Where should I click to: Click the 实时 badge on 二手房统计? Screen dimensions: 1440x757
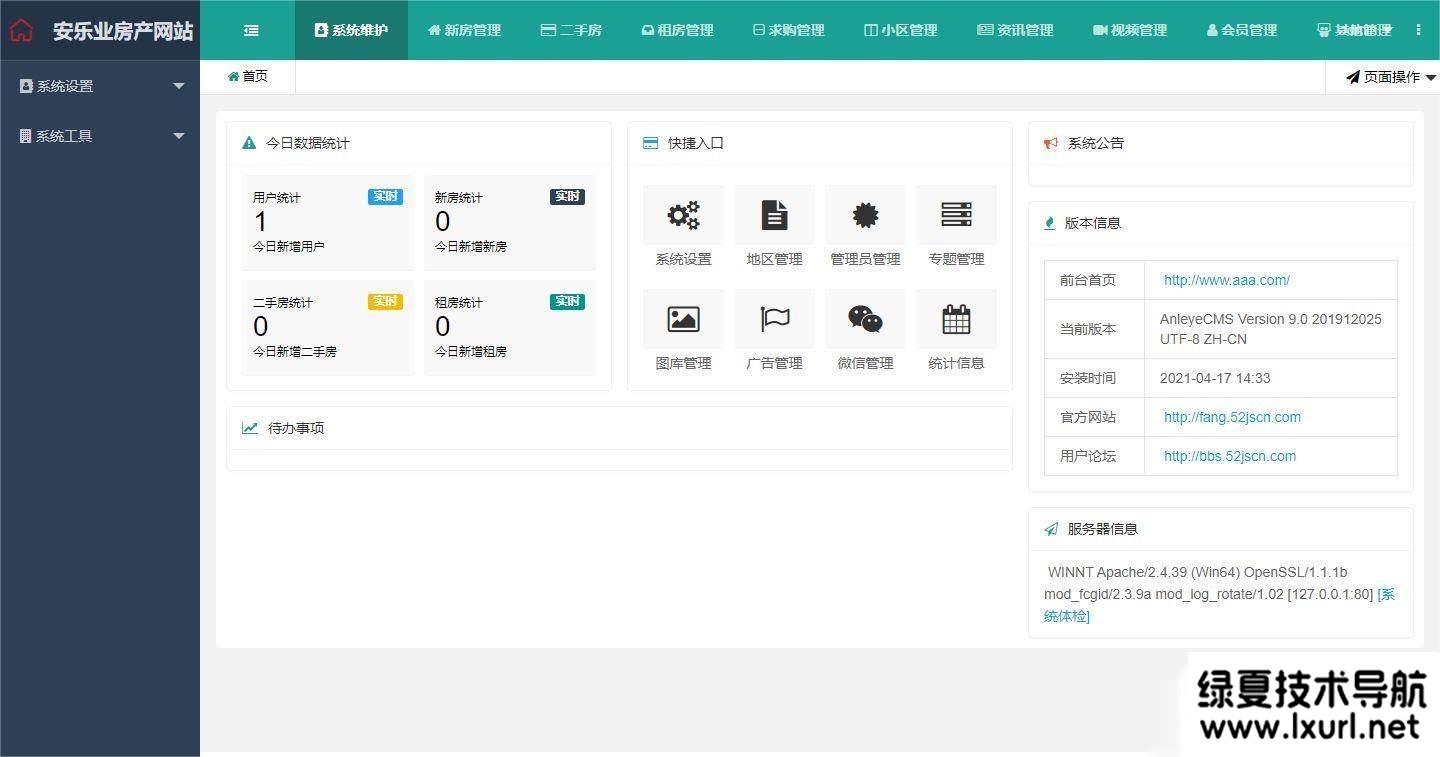coord(385,302)
